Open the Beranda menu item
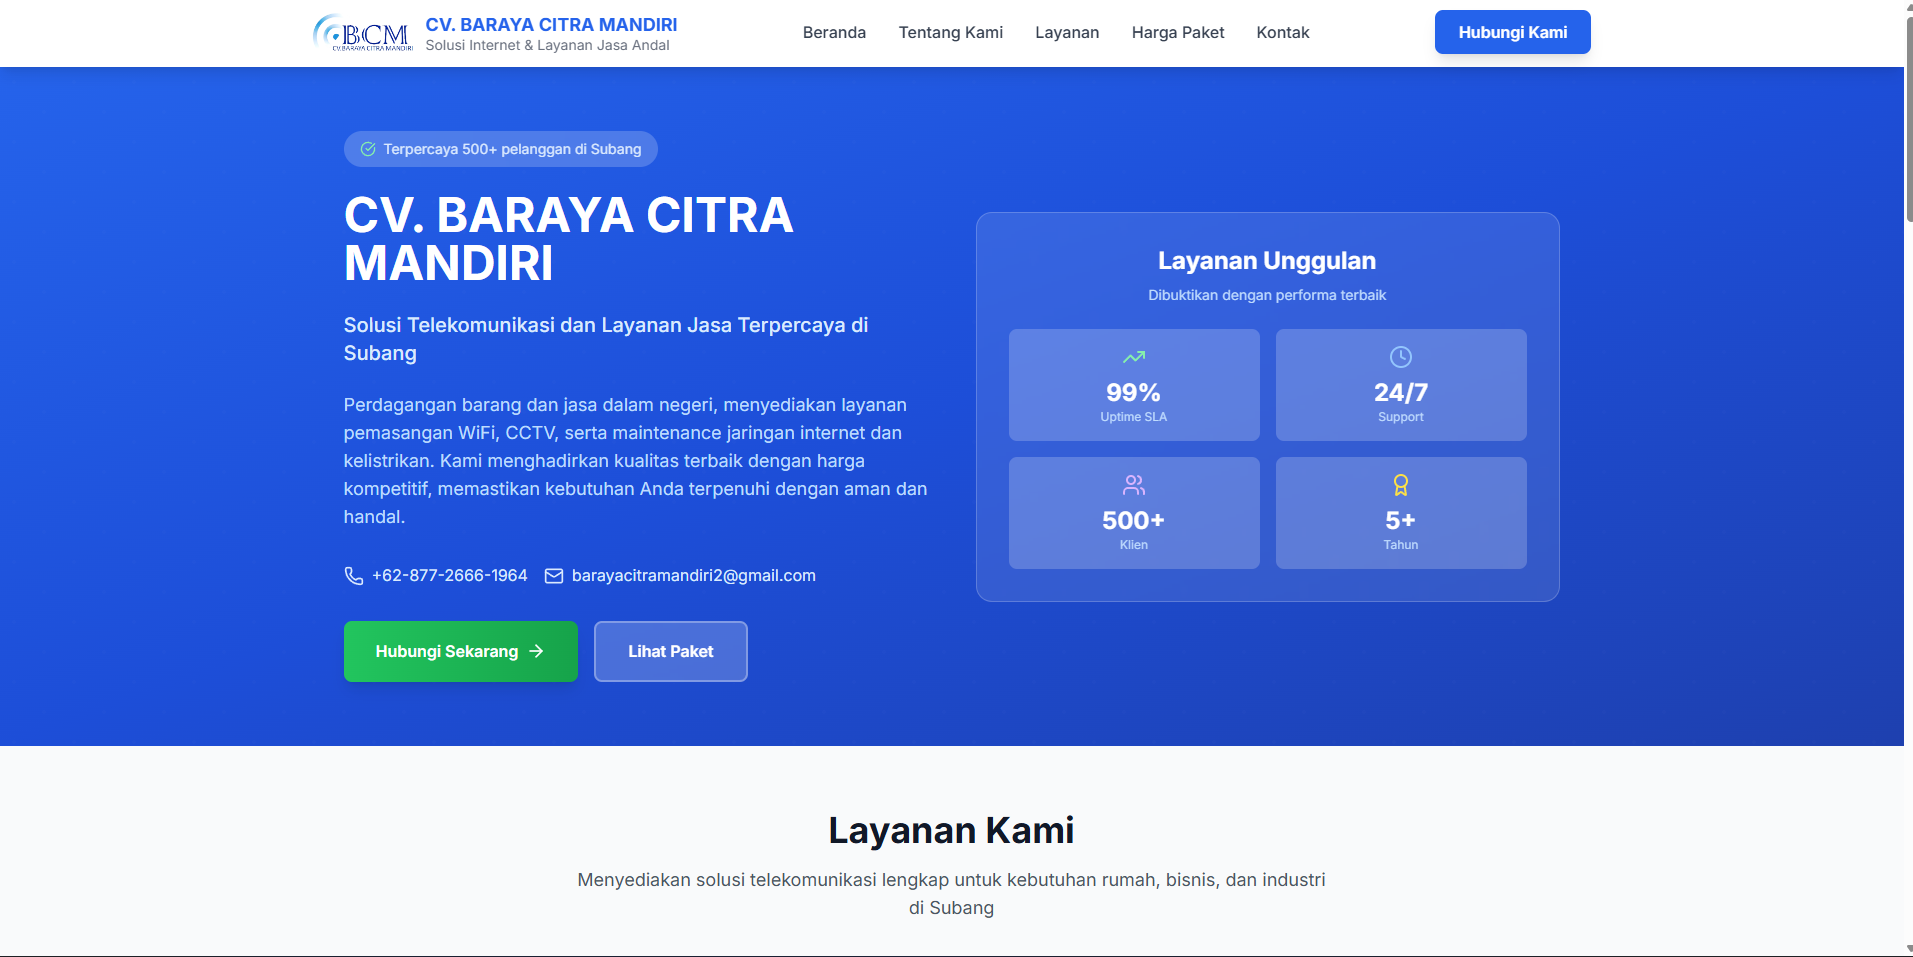This screenshot has width=1913, height=957. click(834, 33)
